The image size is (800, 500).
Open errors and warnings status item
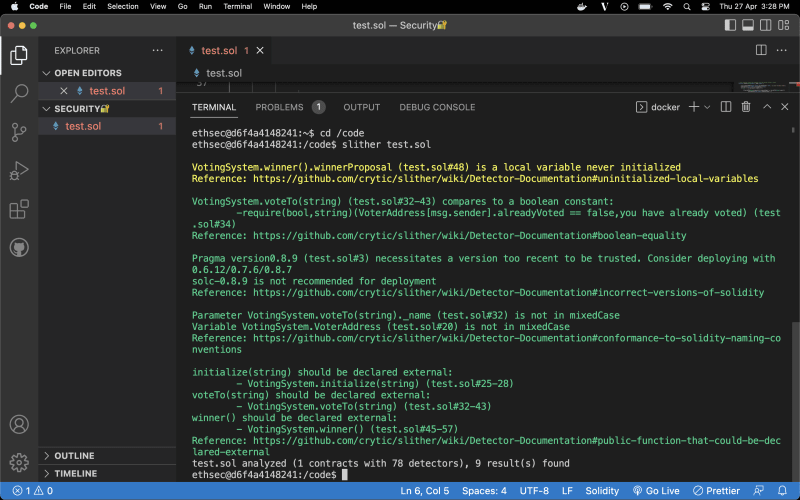[x=33, y=491]
